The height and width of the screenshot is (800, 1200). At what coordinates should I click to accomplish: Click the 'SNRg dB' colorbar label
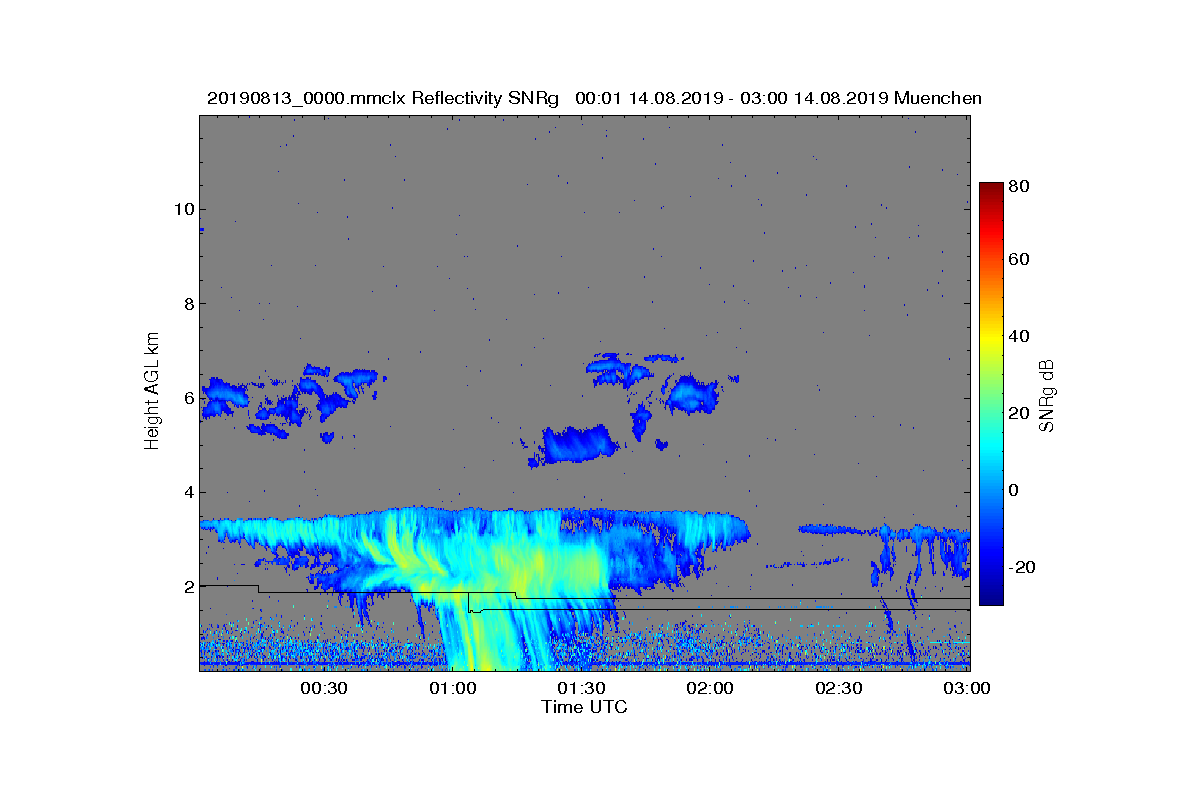point(1048,396)
